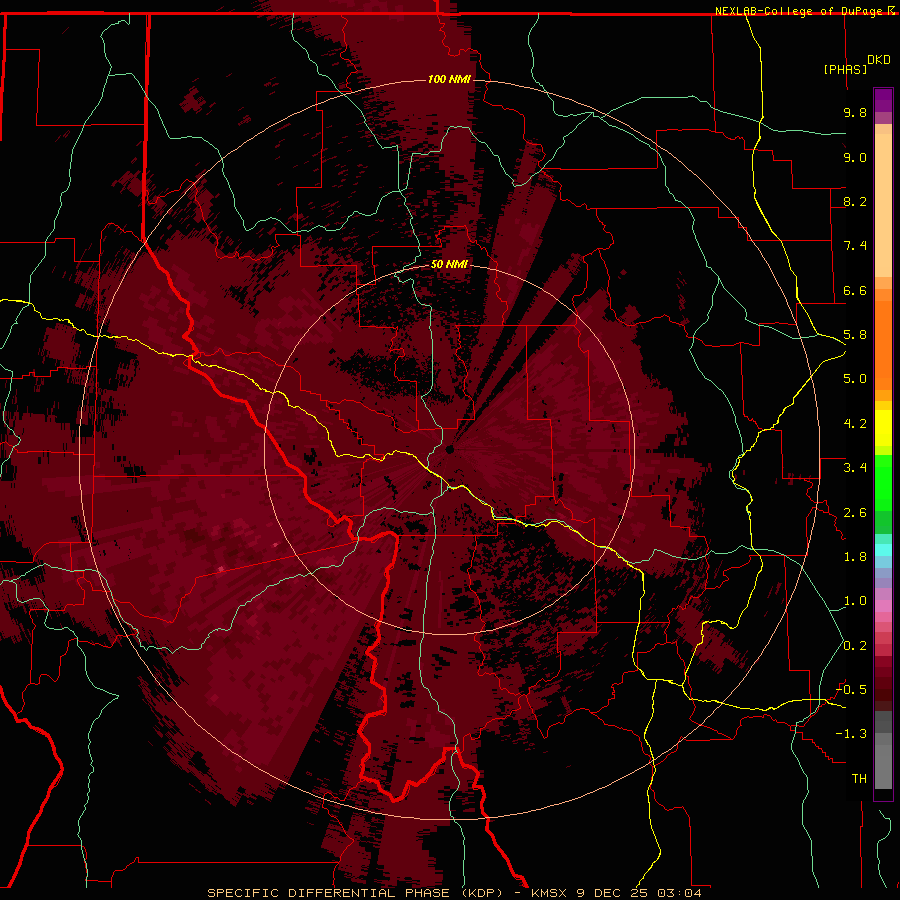Click the -0.5 value on the color scale
This screenshot has width=900, height=900.
click(x=851, y=690)
